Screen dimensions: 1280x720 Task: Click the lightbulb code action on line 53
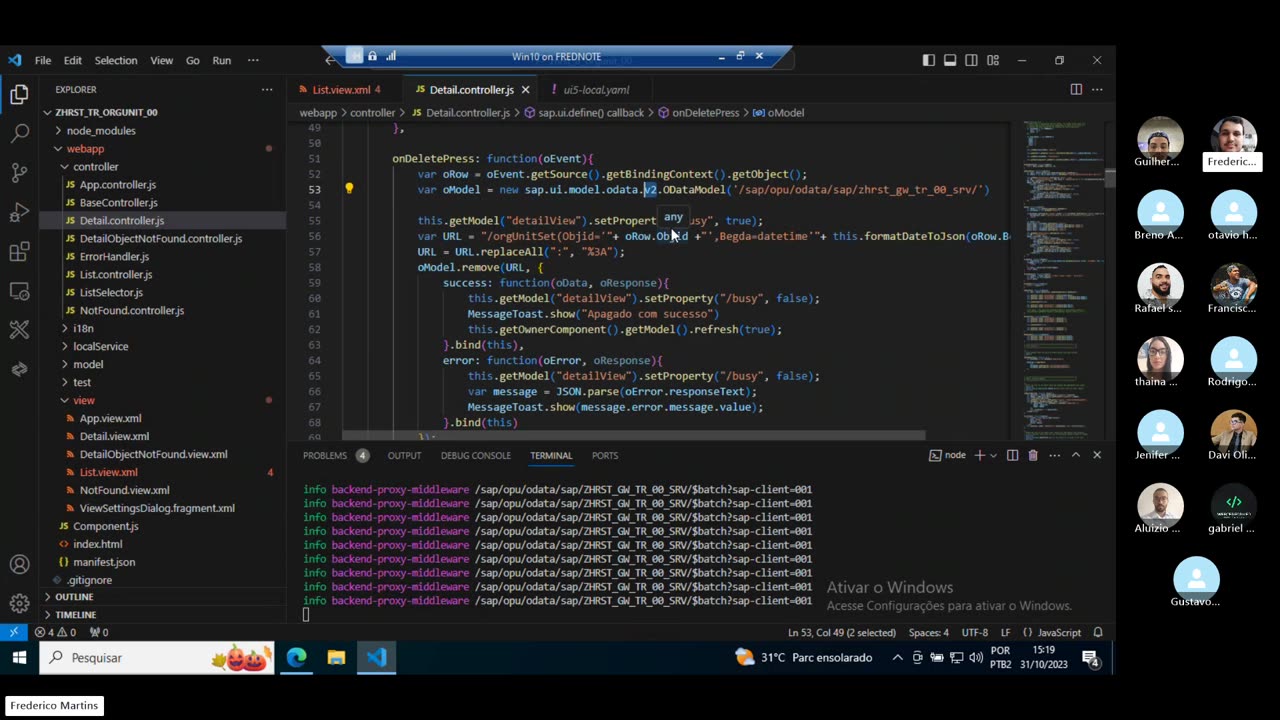pyautogui.click(x=349, y=188)
